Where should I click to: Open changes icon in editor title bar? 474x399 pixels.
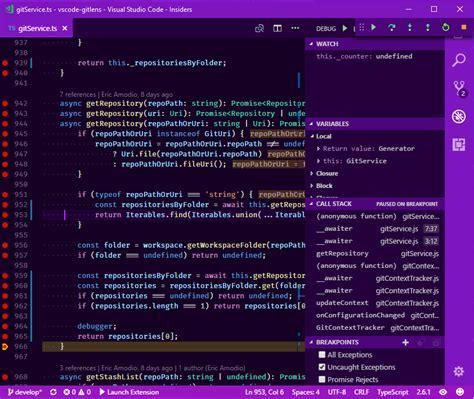point(259,28)
